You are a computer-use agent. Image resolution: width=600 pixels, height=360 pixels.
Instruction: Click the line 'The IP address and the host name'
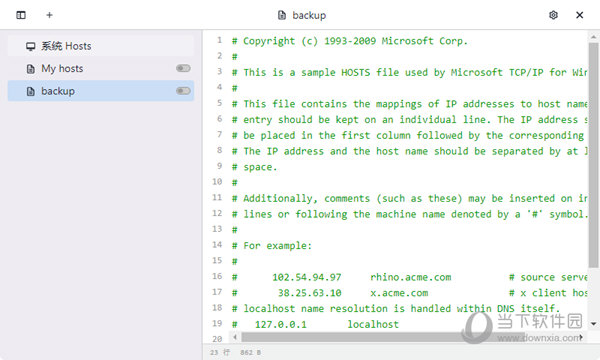click(x=409, y=151)
